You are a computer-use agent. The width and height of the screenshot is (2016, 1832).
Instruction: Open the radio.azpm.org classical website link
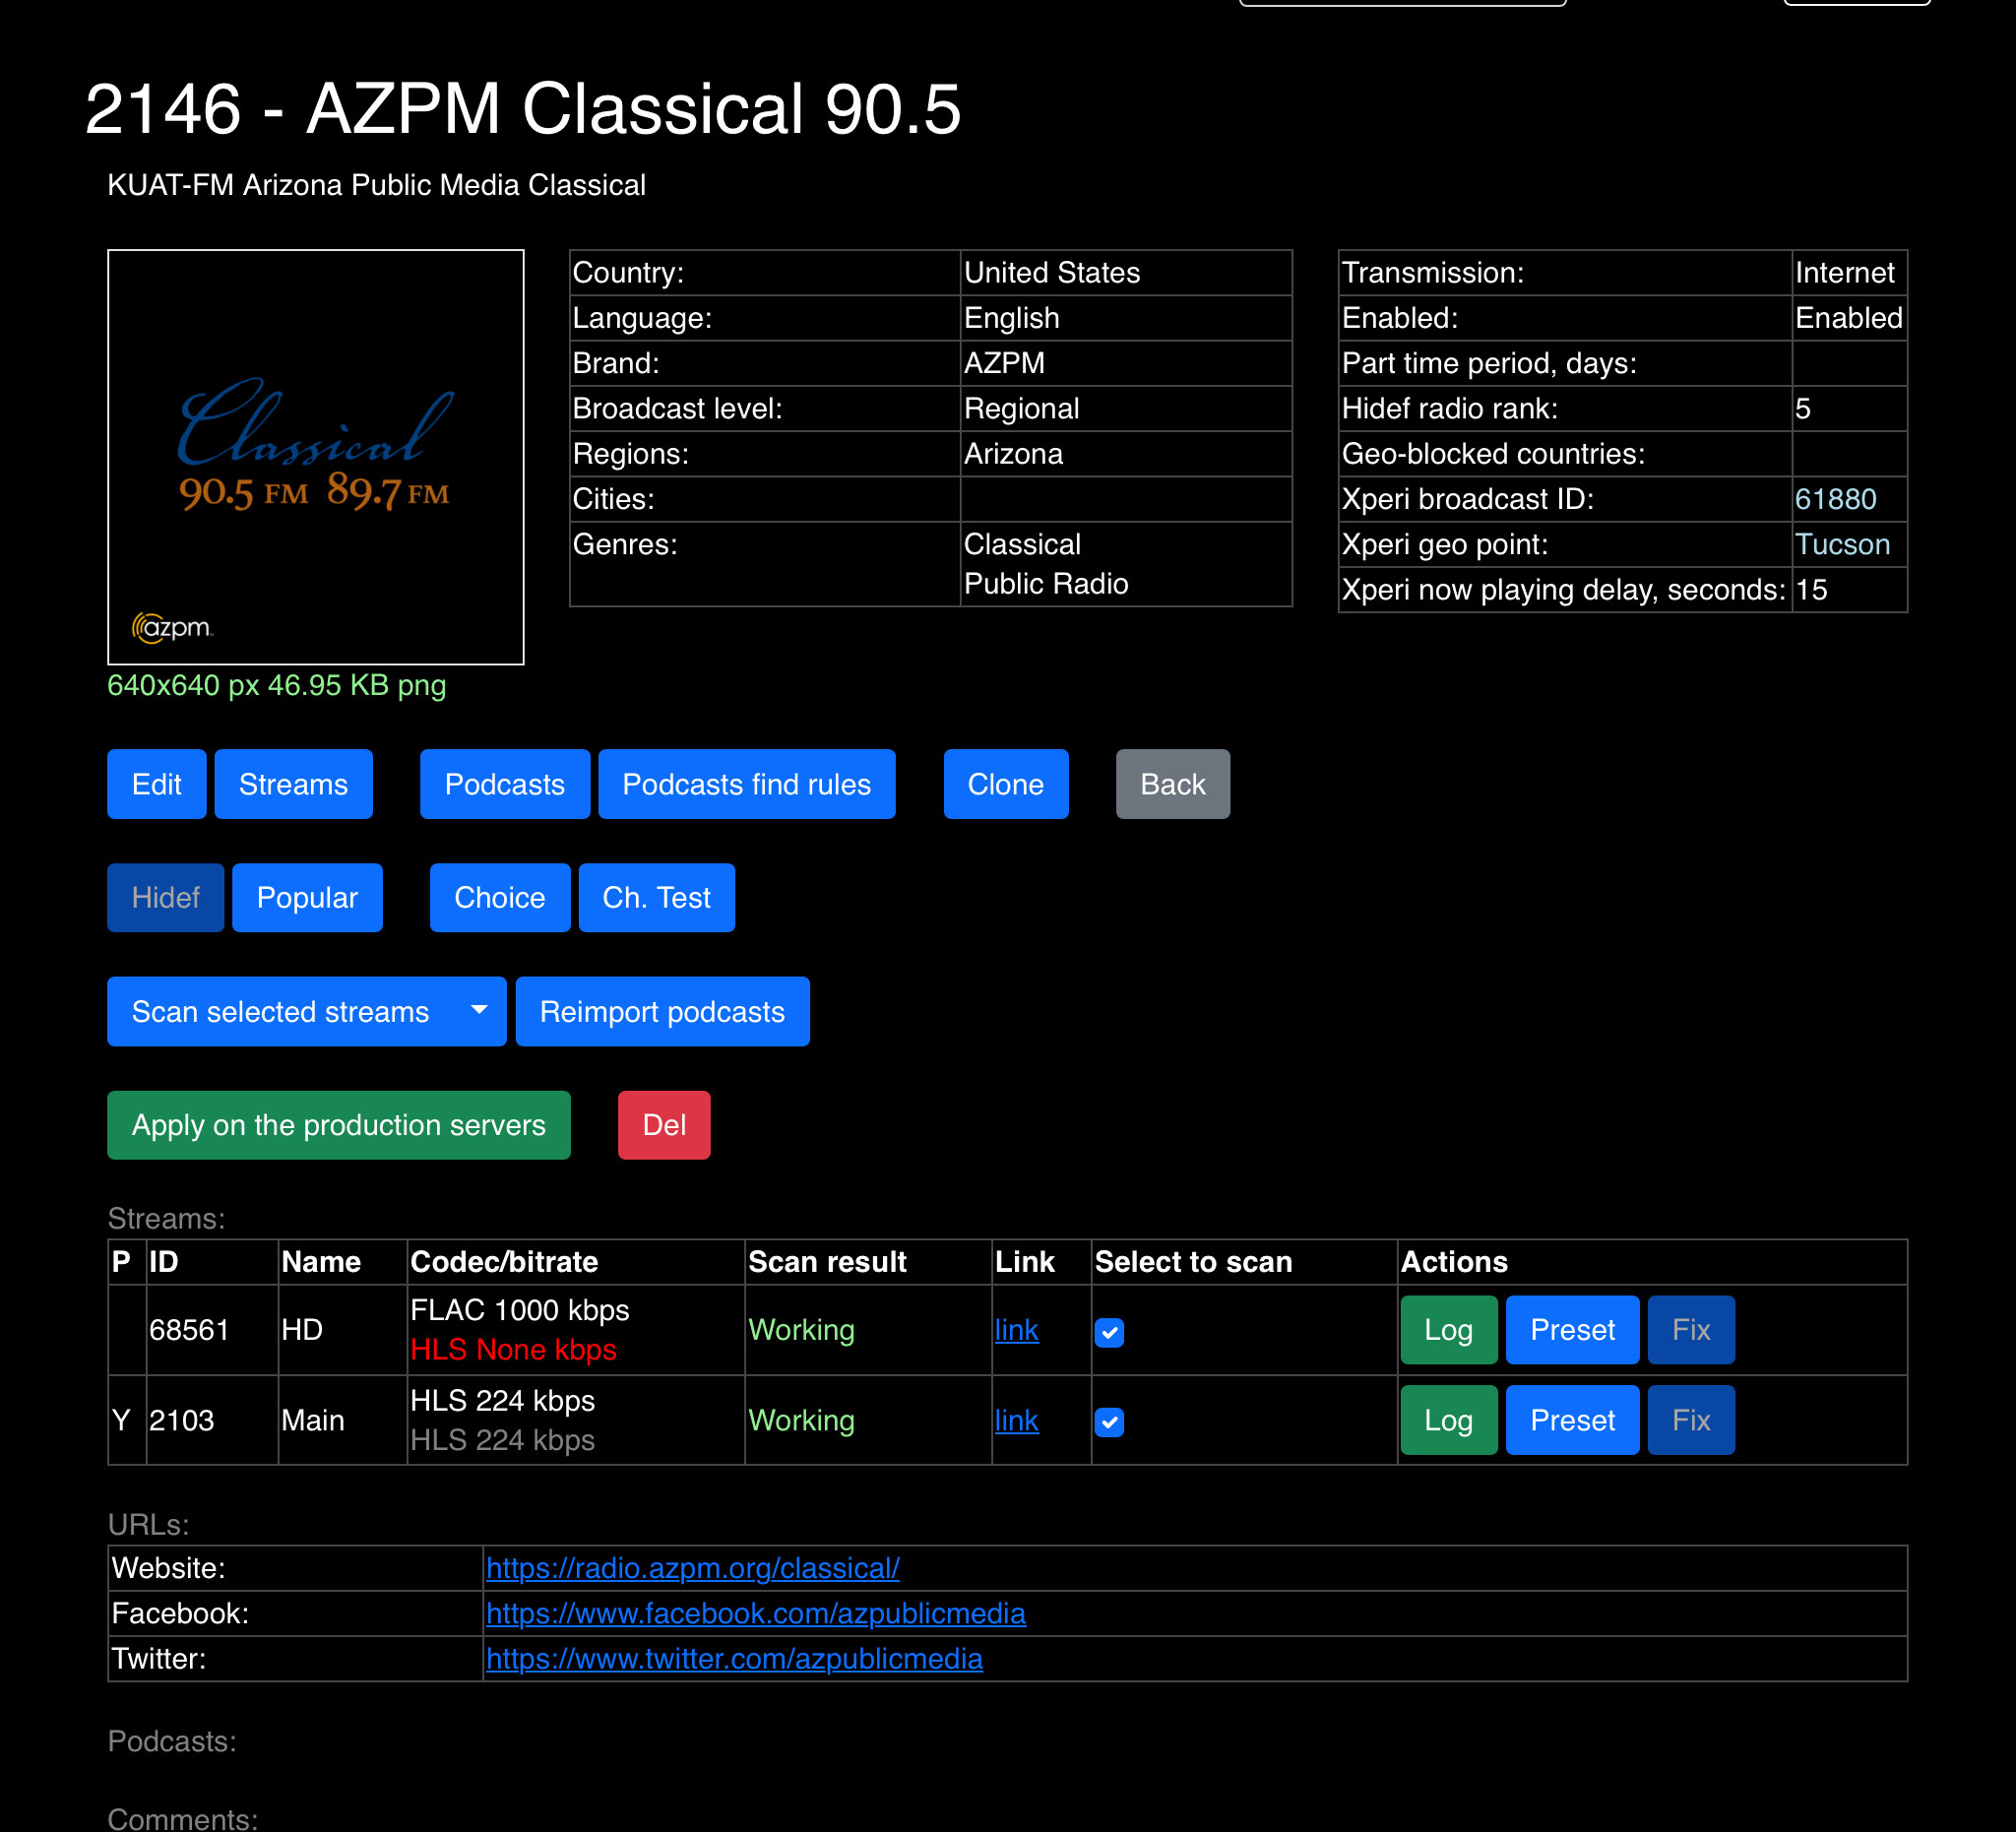coord(692,1568)
